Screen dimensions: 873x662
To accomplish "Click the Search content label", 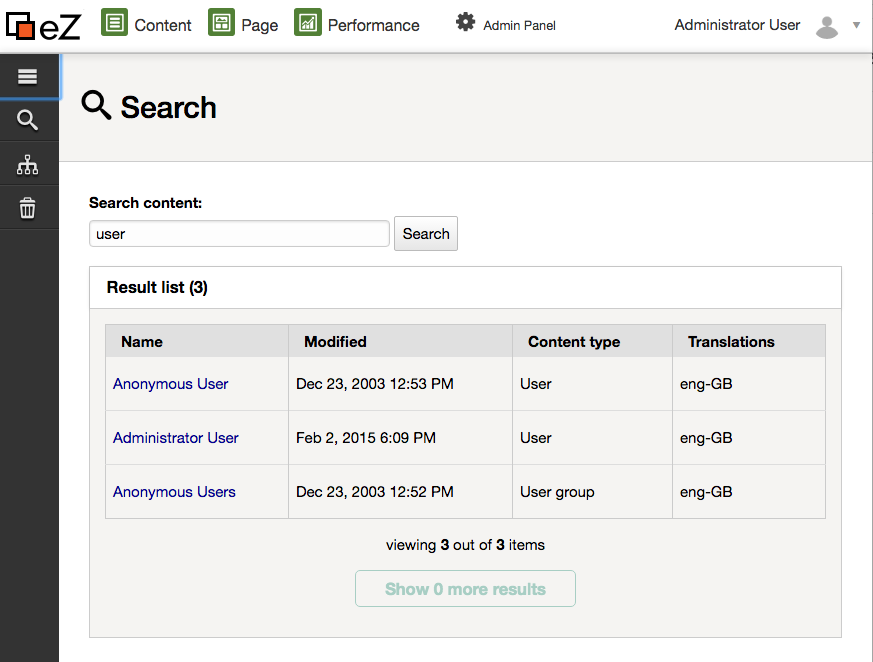I will (x=145, y=203).
